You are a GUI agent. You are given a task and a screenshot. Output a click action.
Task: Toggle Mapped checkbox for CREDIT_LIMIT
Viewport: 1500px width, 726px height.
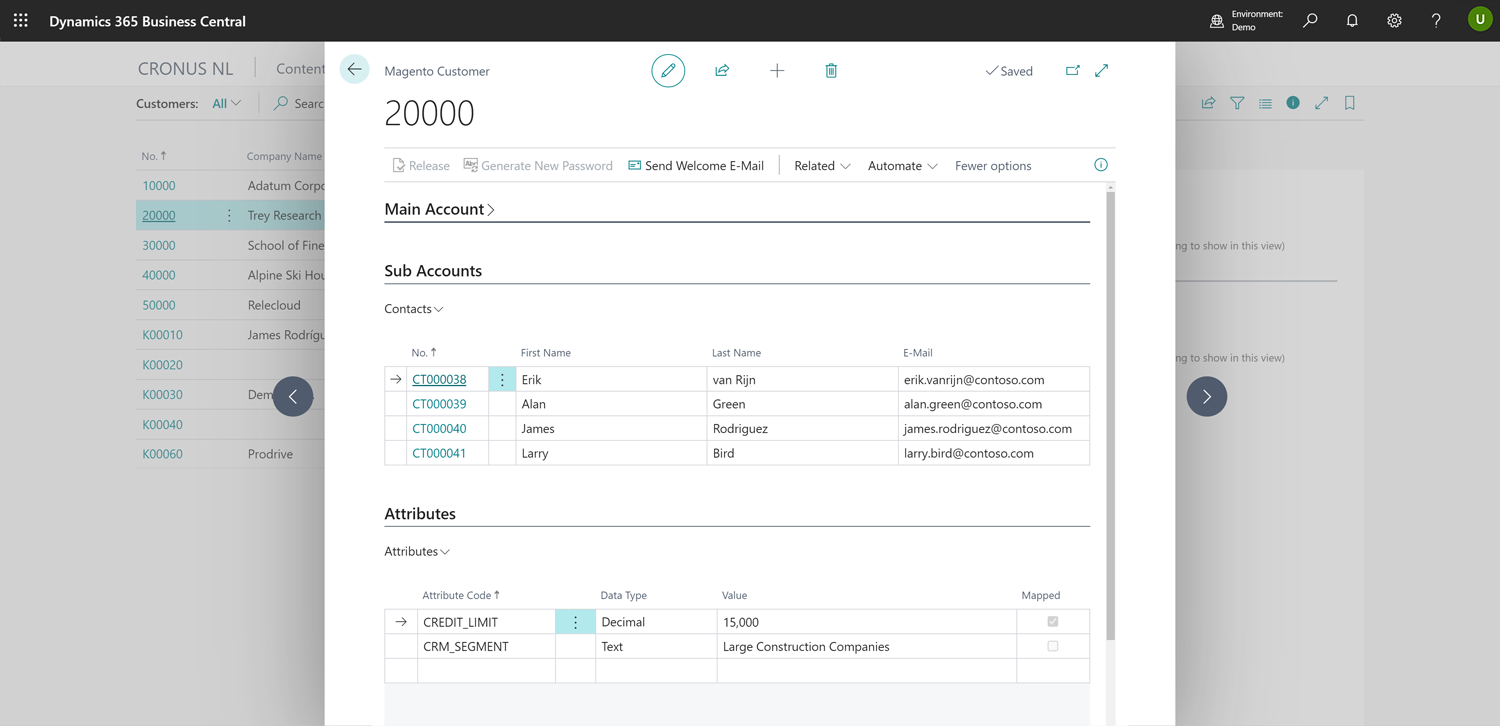1052,622
